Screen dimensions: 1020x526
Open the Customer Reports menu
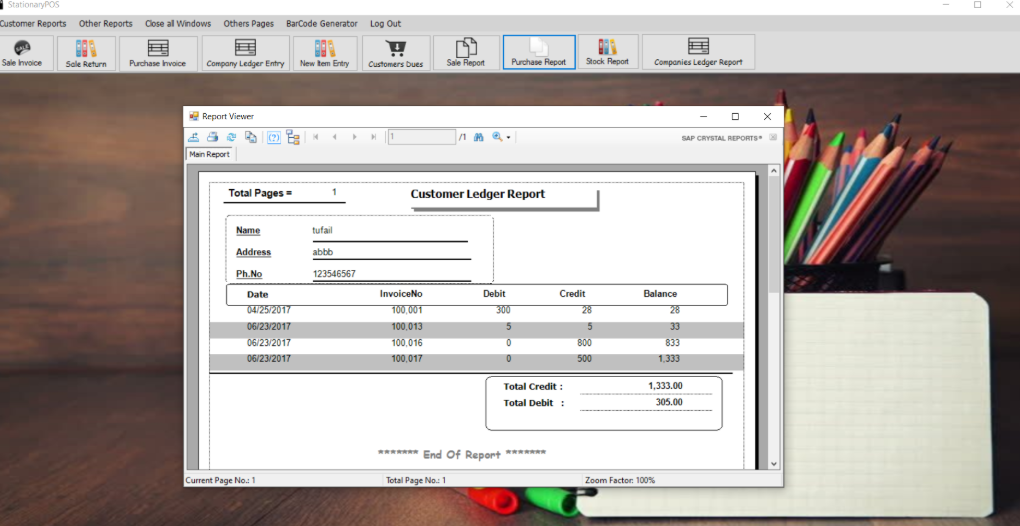click(x=33, y=23)
